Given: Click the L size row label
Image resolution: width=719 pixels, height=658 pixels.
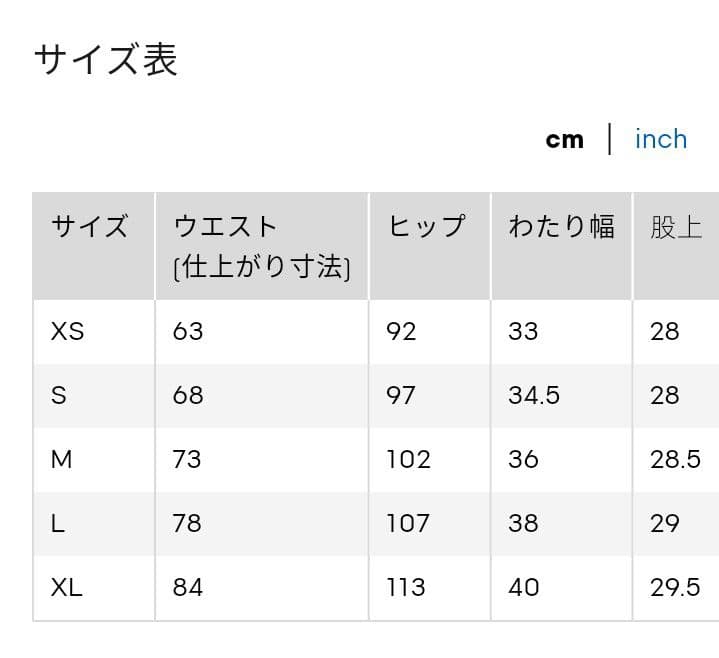Looking at the screenshot, I should point(57,523).
